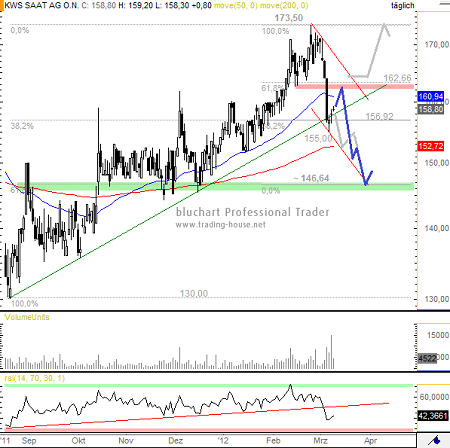
Task: Click the '+0,80' change value in header
Action: point(202,6)
